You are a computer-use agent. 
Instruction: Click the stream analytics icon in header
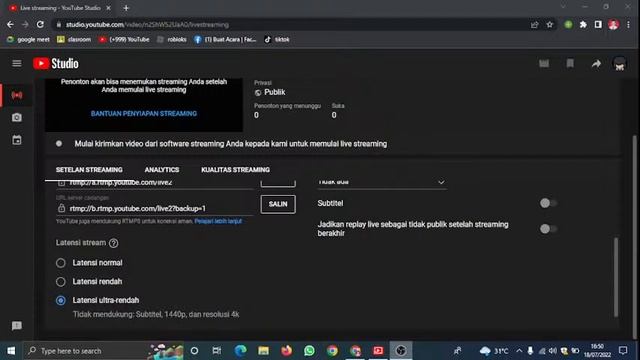point(544,64)
